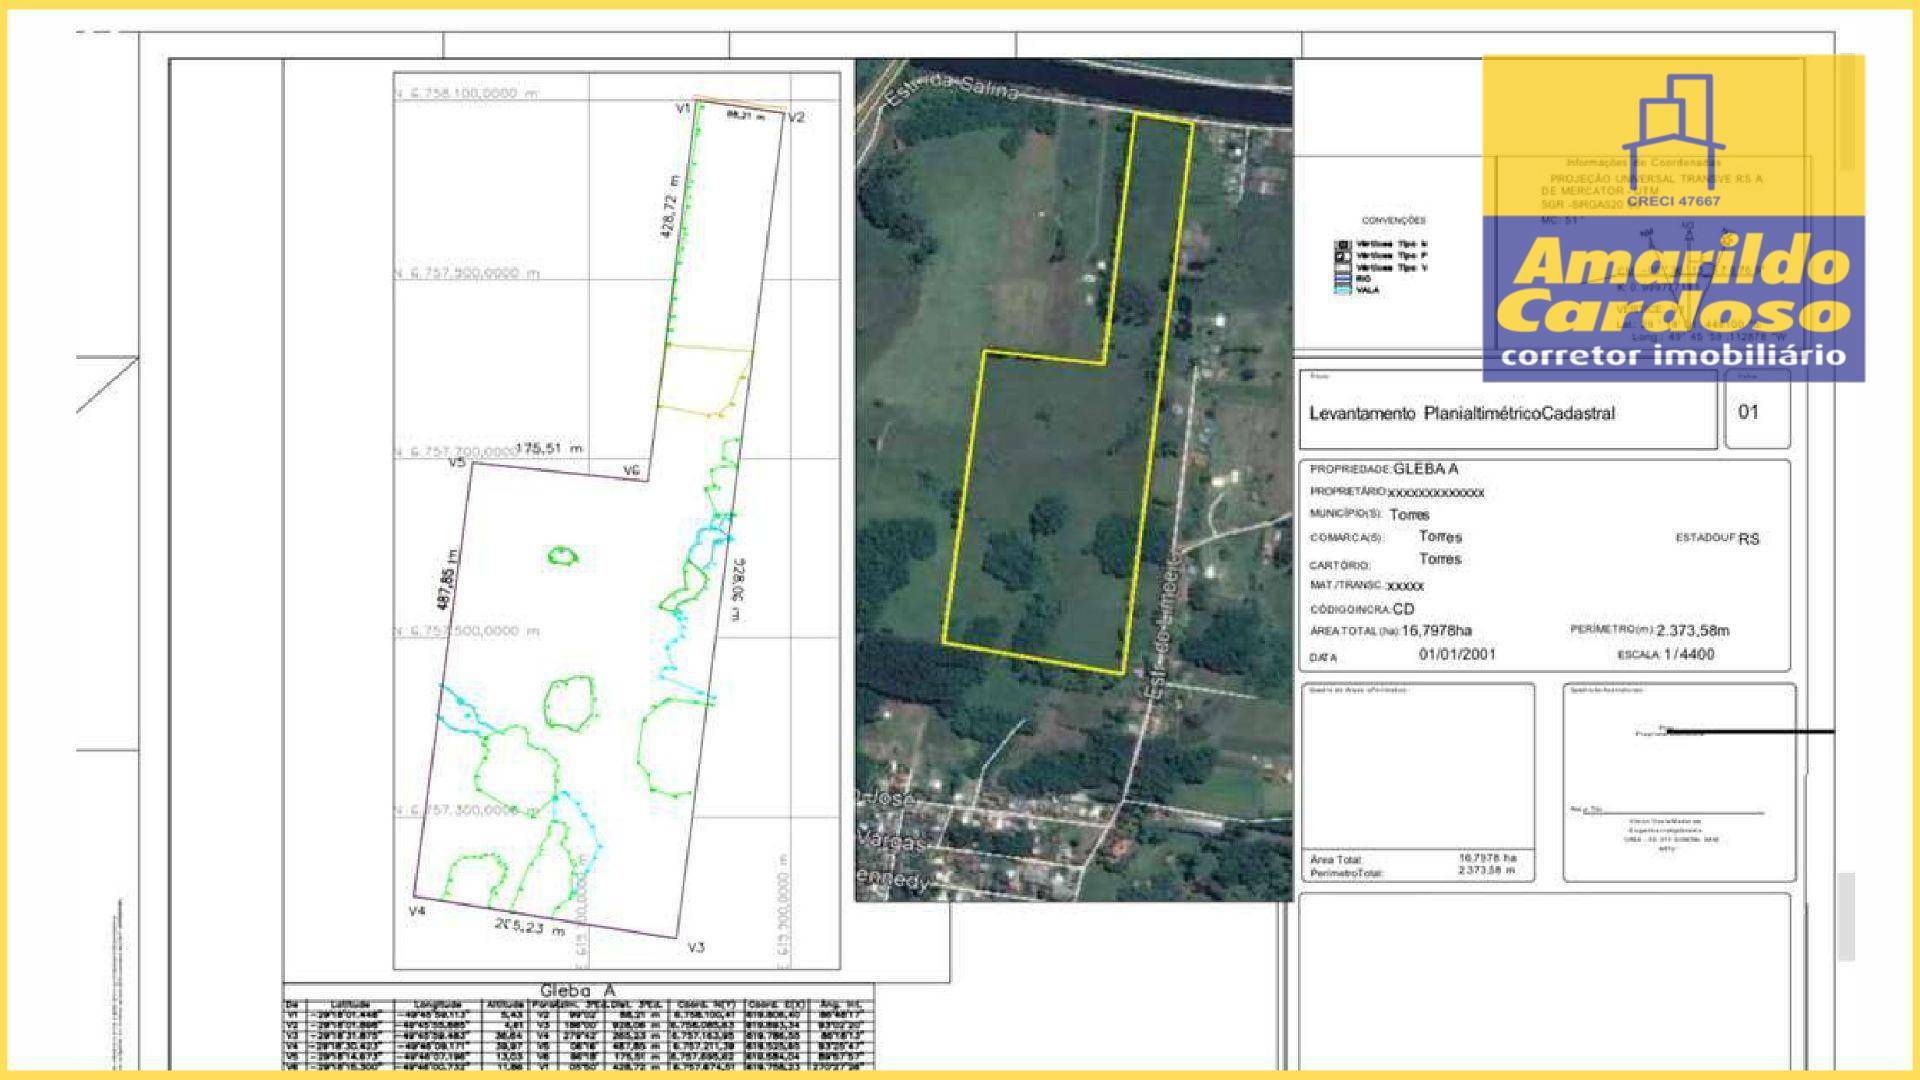Click grid label 'N 6.758.100,0000 m'

click(467, 92)
